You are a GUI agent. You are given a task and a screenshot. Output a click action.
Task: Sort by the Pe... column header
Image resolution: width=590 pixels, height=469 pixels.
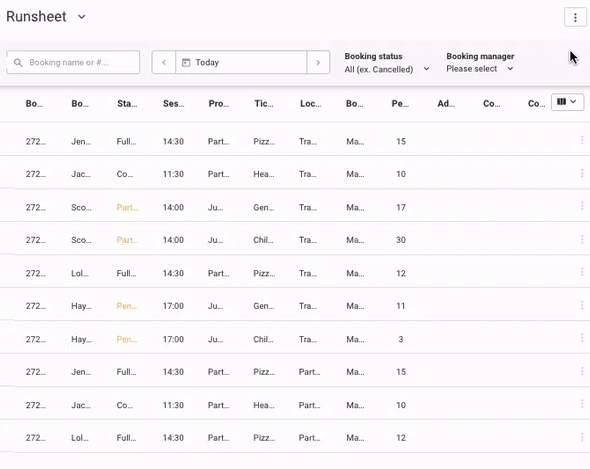tap(400, 104)
